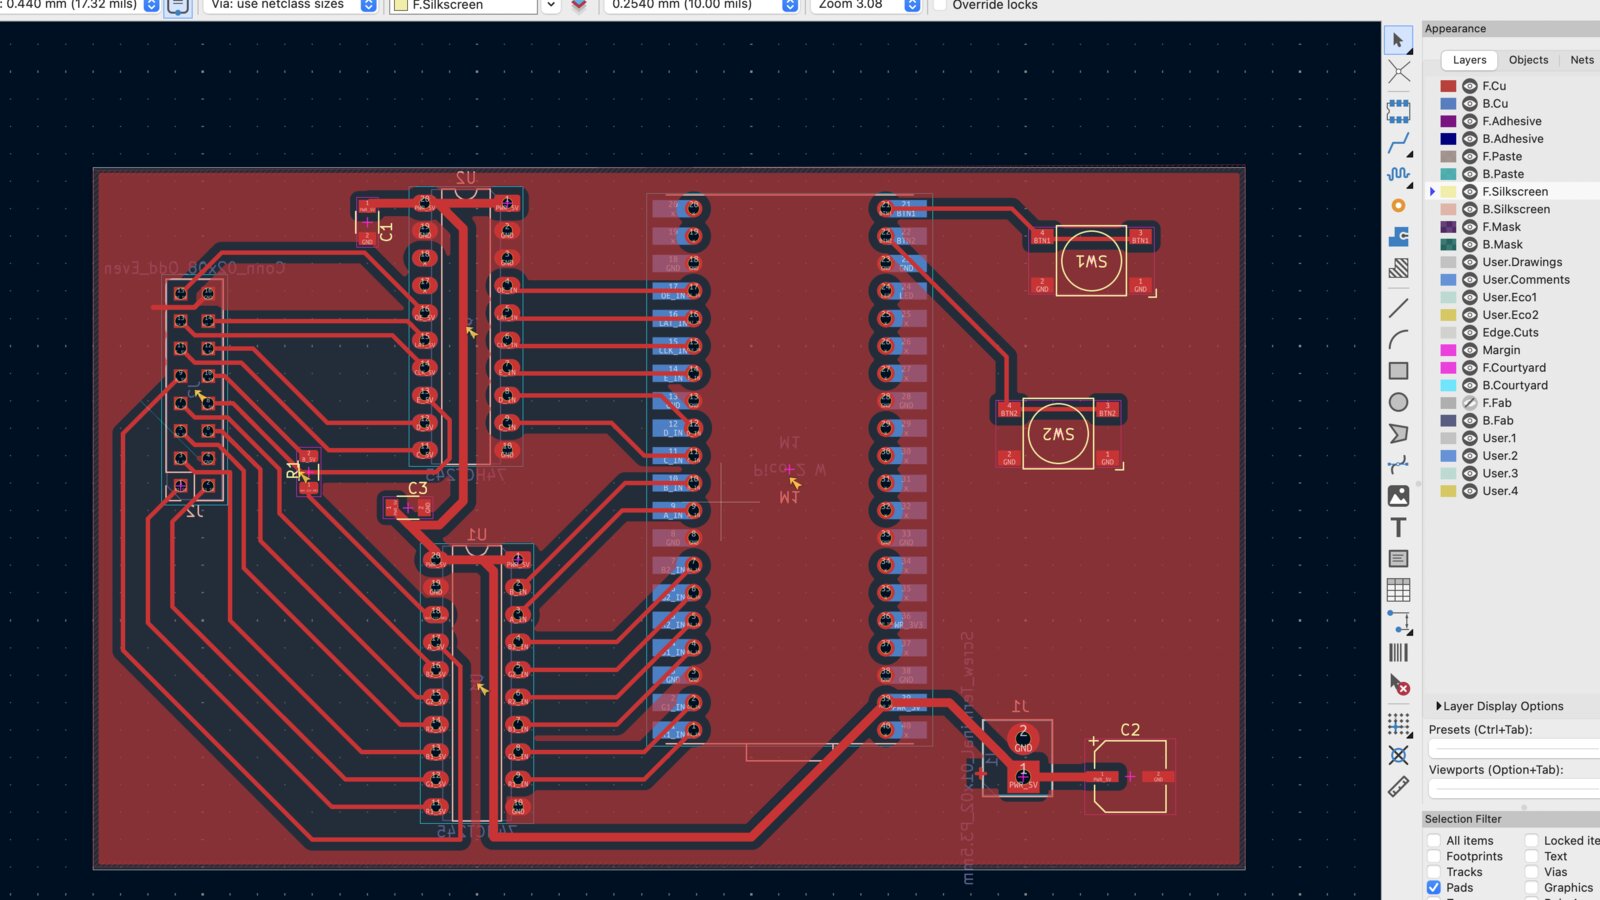Hide the F.Cu layer with eye icon

pyautogui.click(x=1470, y=86)
